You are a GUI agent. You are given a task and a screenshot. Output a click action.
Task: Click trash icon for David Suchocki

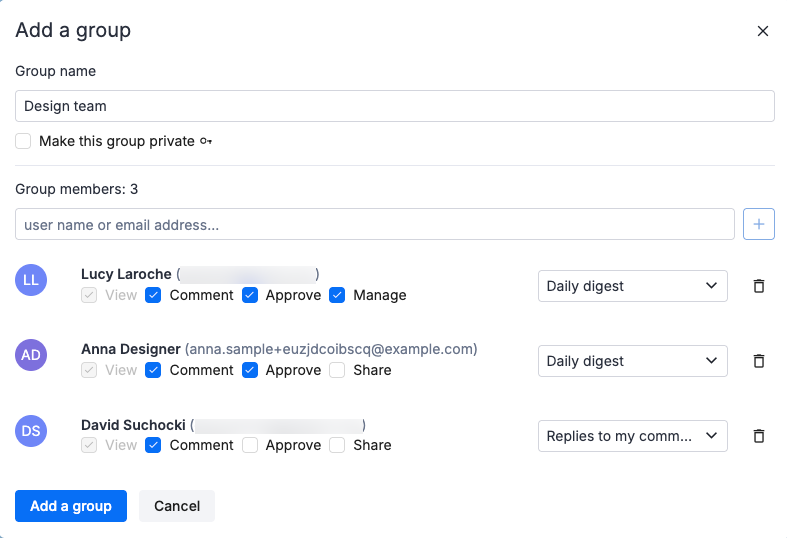[x=758, y=436]
